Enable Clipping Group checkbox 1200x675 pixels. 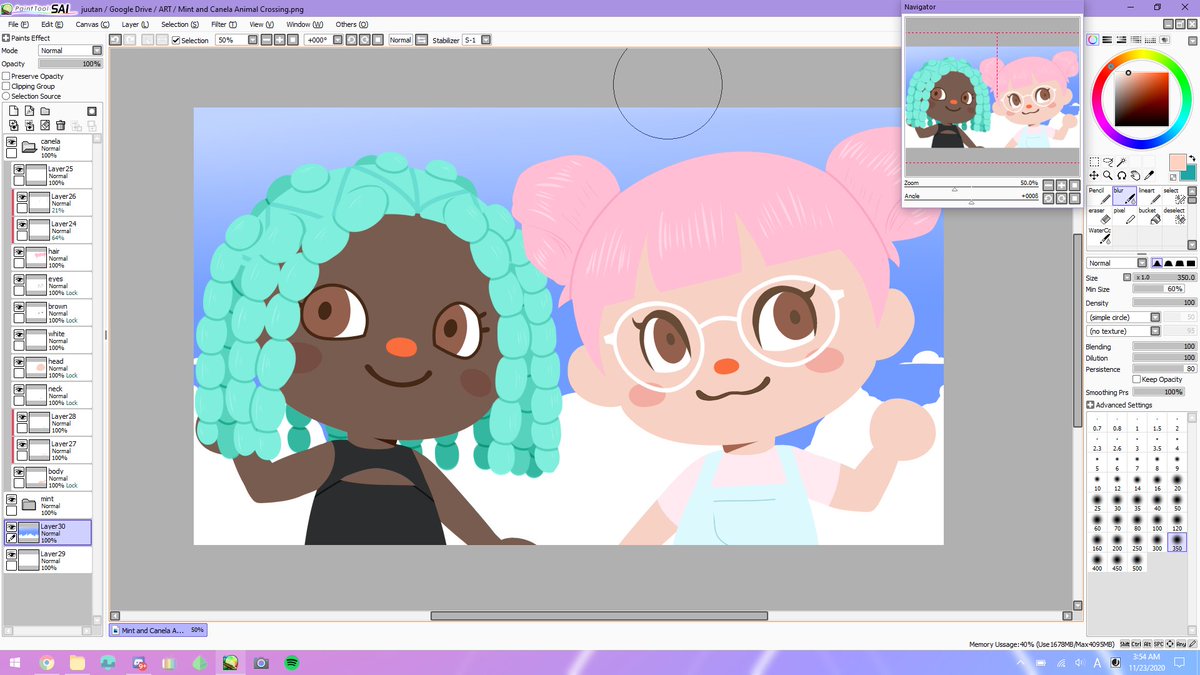click(6, 86)
